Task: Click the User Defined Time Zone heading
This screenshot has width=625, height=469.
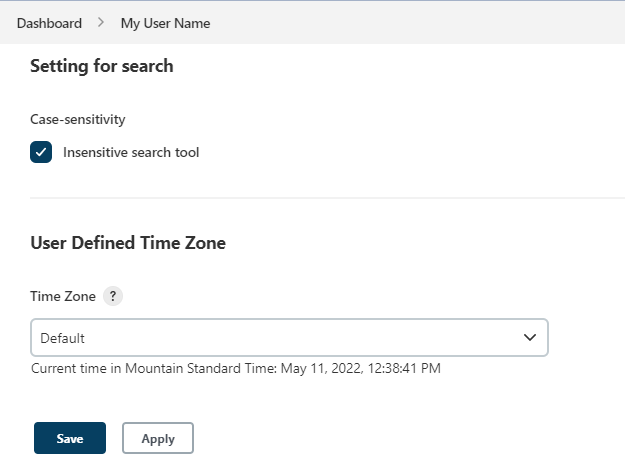Action: pyautogui.click(x=128, y=243)
